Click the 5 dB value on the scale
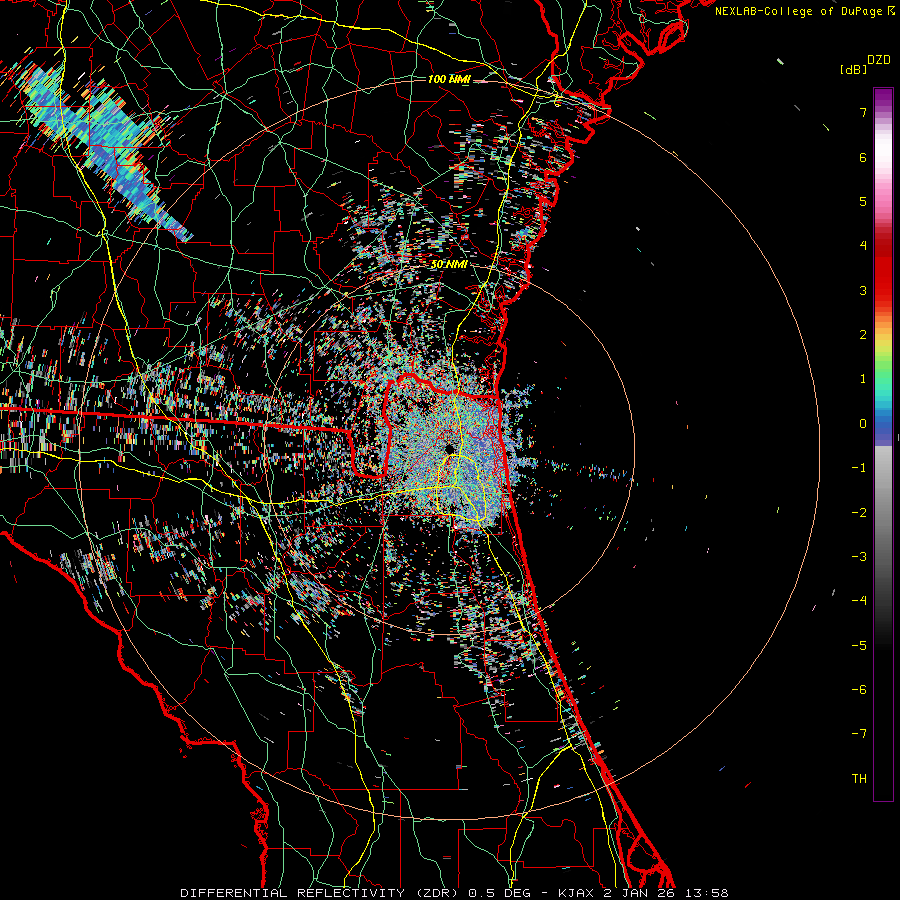This screenshot has width=900, height=900. tap(863, 201)
